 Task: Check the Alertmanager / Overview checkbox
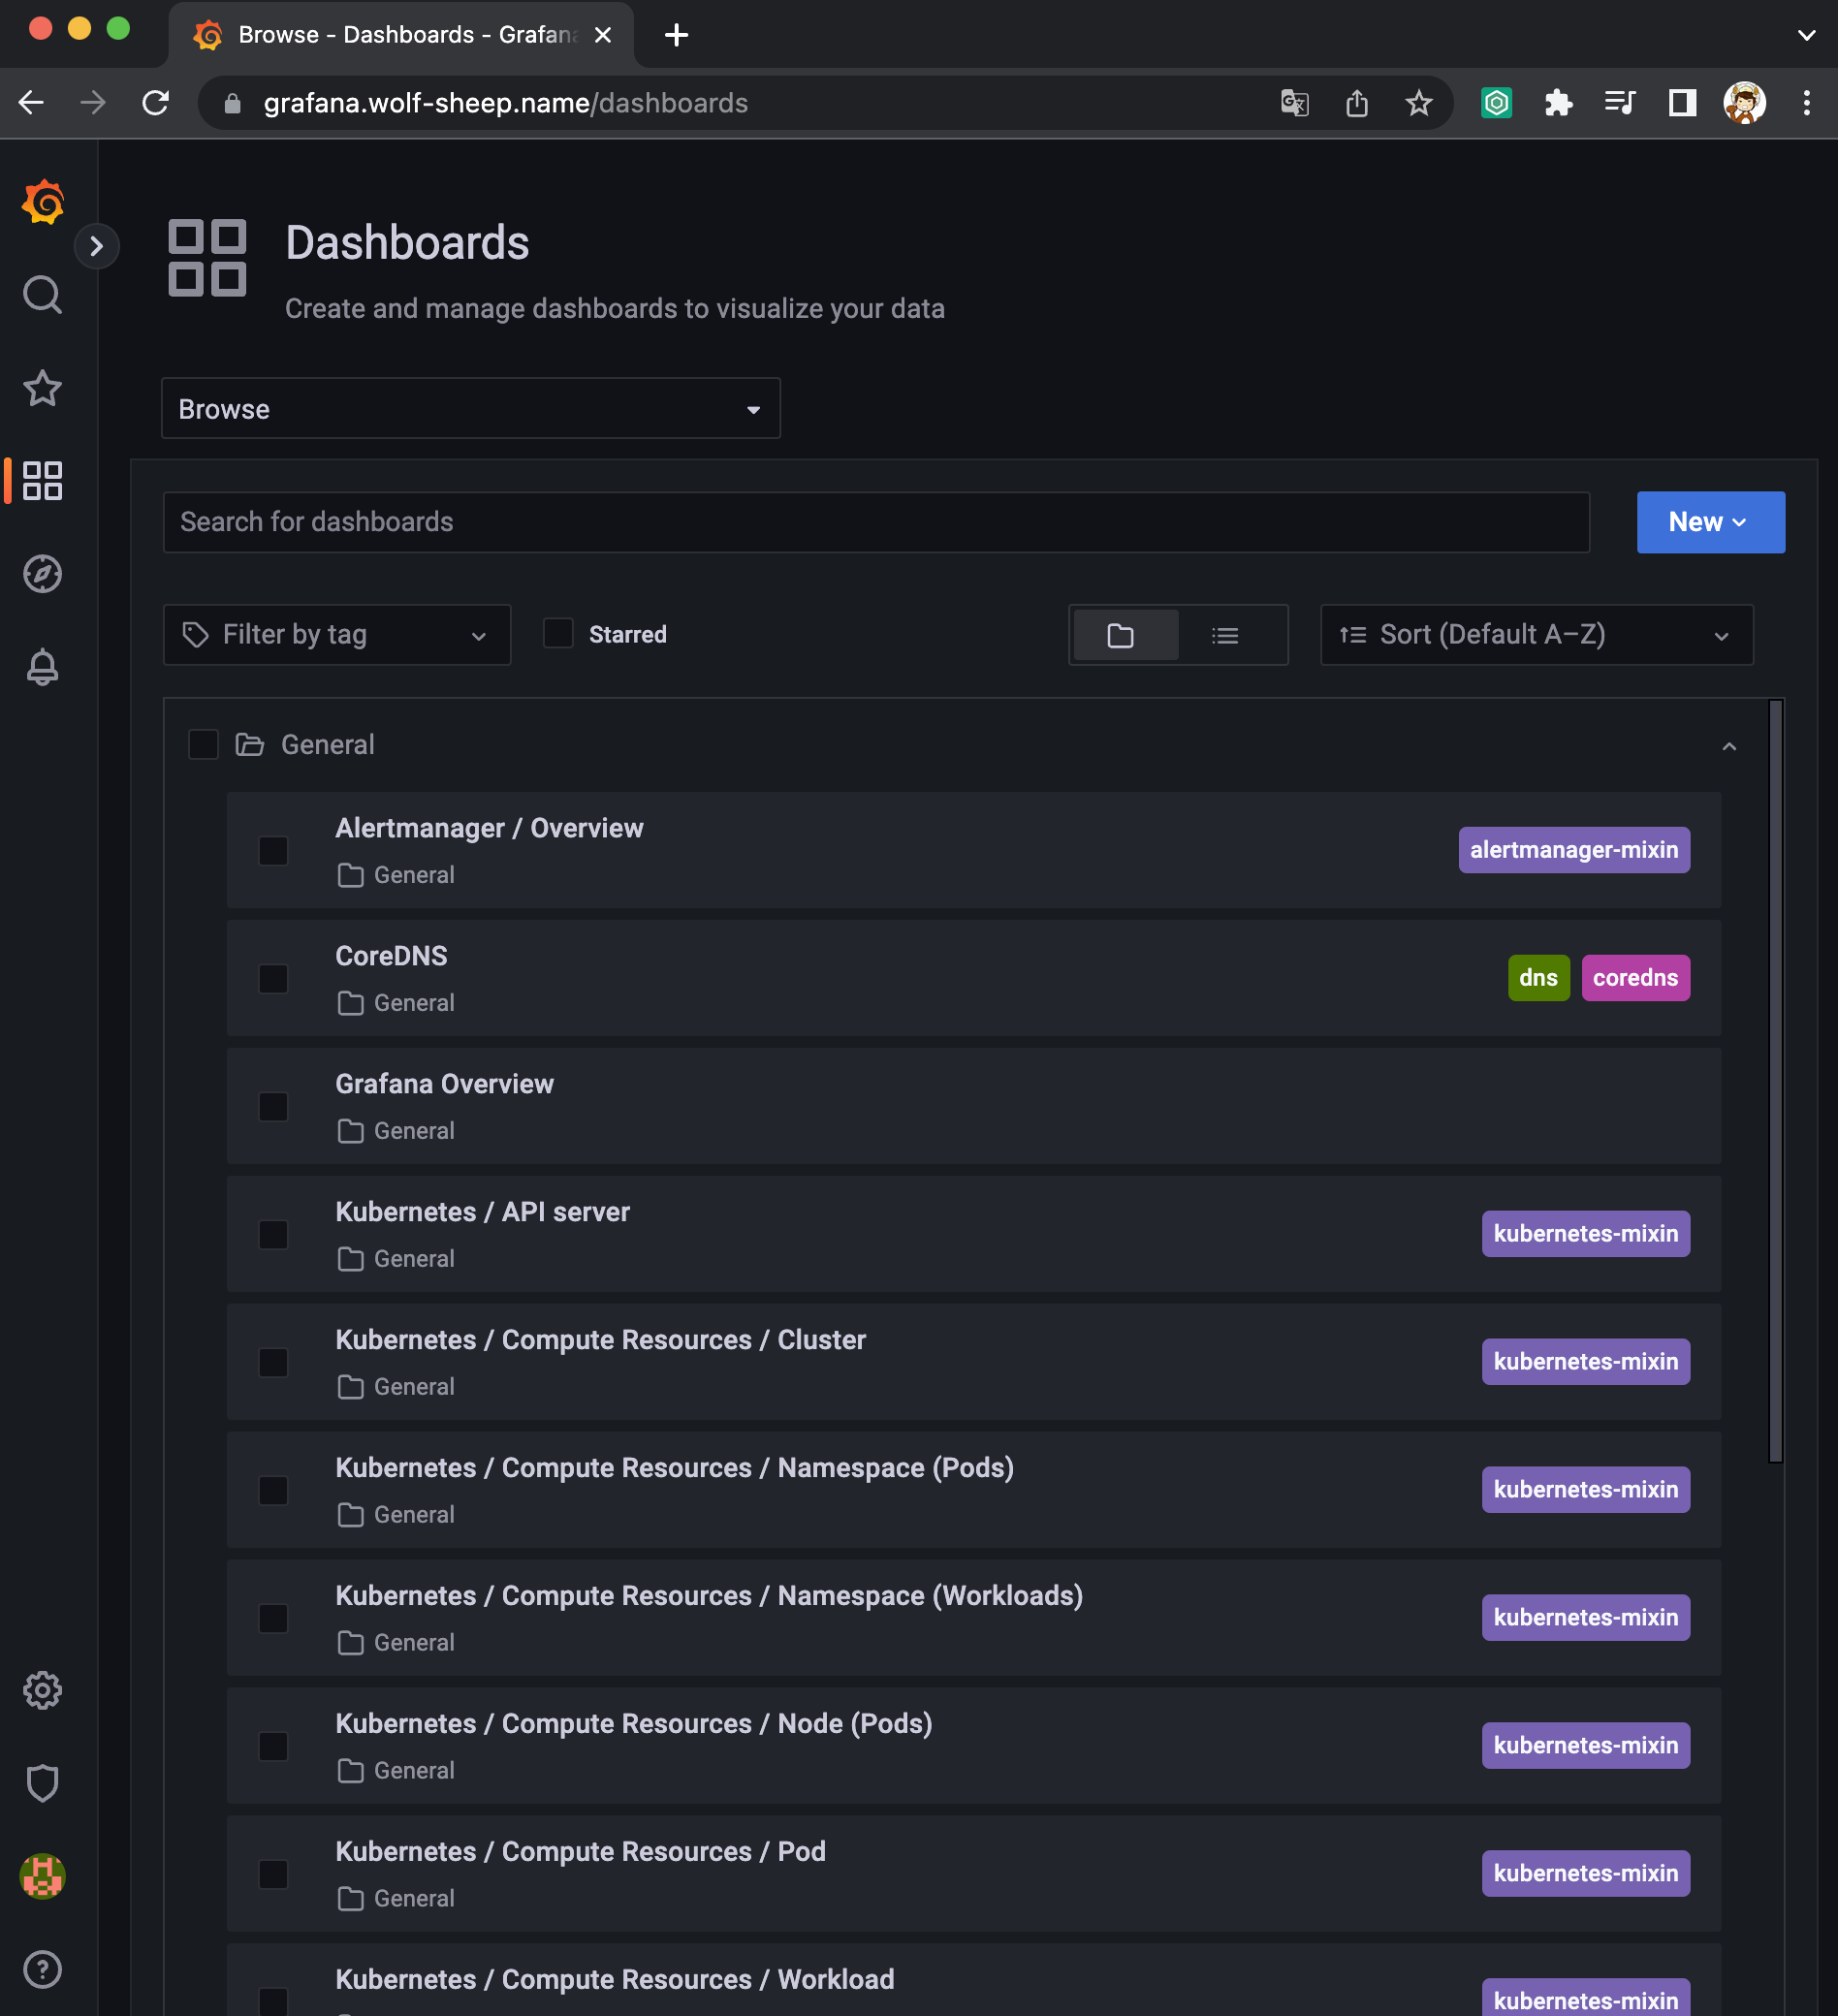(x=273, y=851)
